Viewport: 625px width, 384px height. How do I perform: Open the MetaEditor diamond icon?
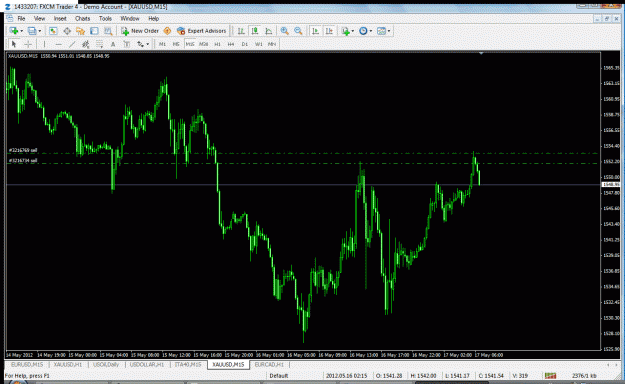[167, 31]
